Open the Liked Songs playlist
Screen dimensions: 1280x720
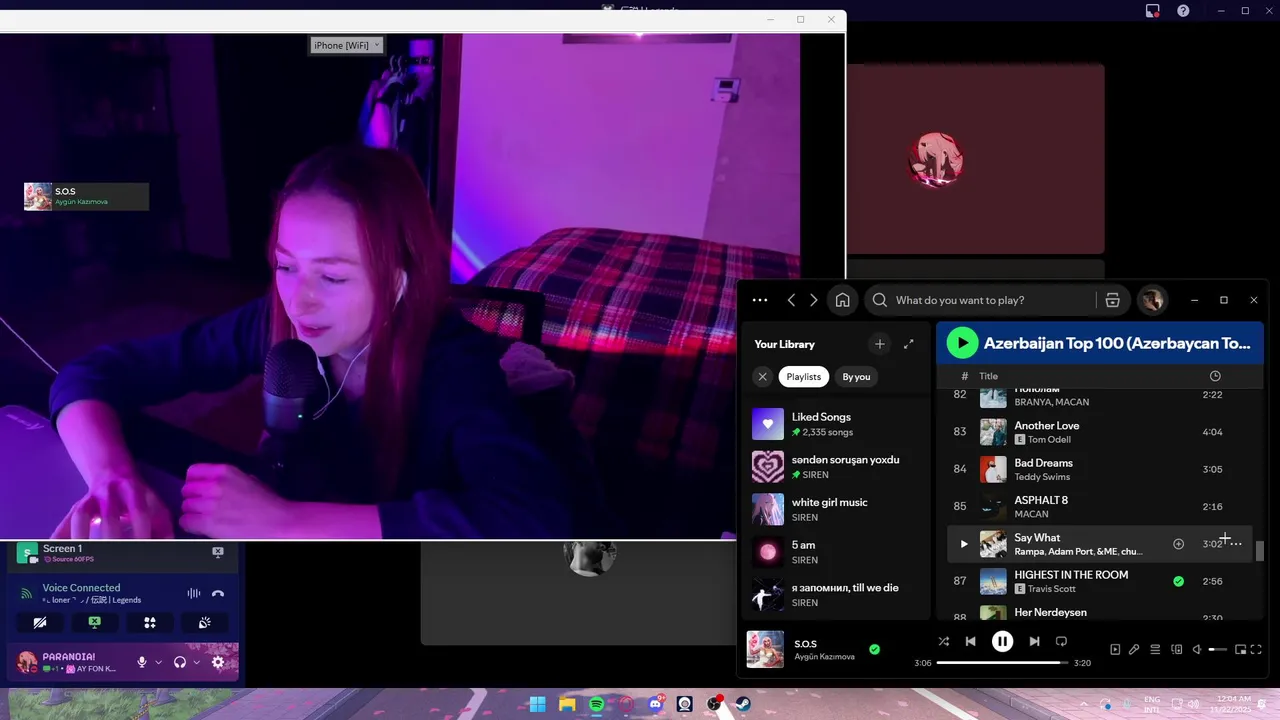(x=838, y=424)
